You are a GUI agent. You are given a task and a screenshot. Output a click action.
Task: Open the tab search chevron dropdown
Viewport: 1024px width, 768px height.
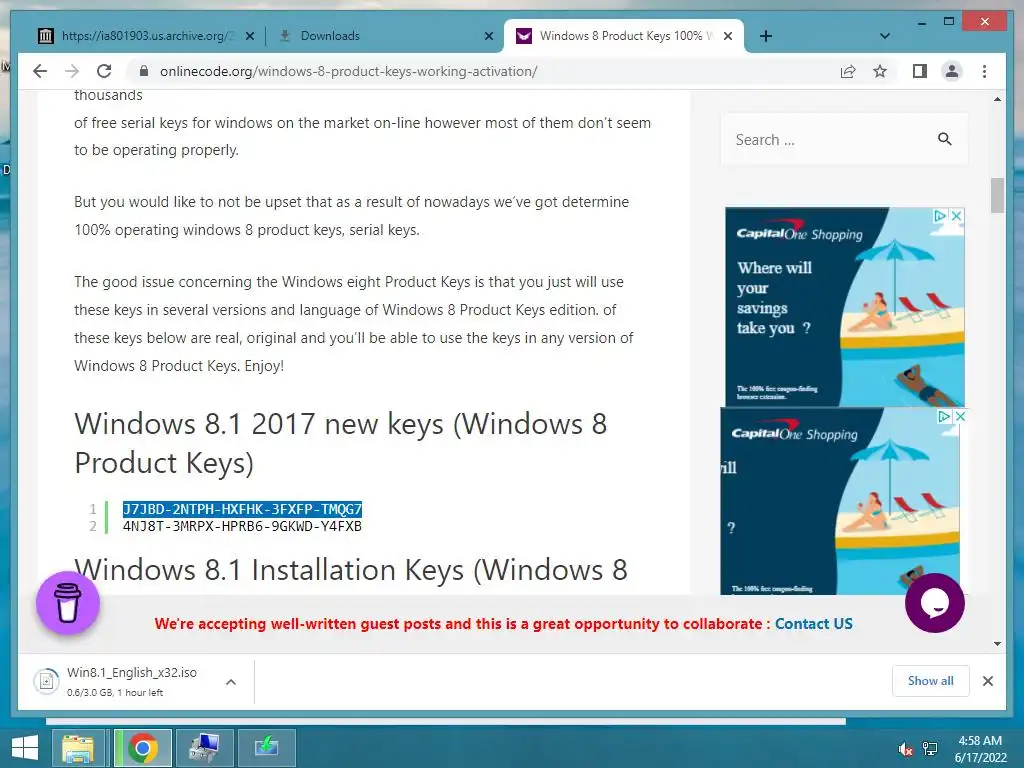coord(884,36)
